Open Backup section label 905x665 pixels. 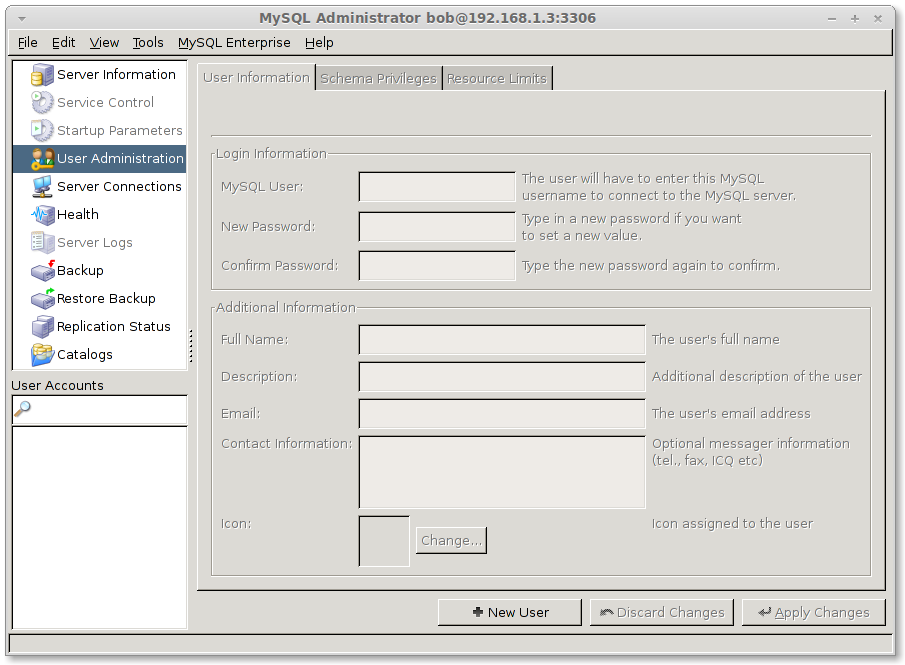[x=80, y=271]
